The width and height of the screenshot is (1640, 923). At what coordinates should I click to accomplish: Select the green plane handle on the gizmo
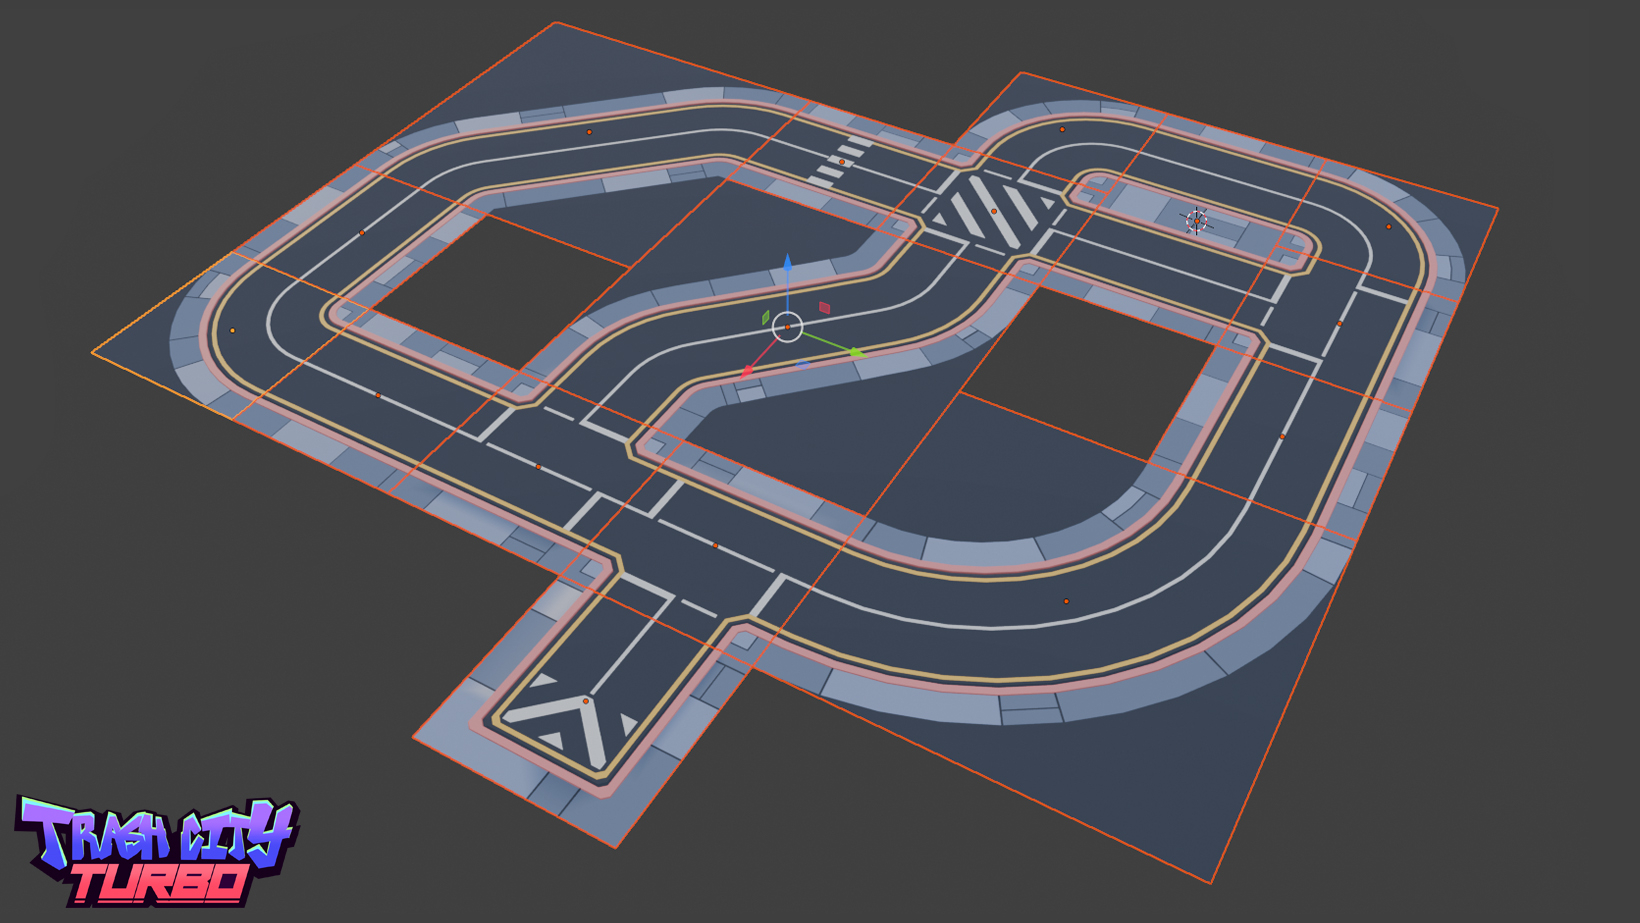(x=766, y=317)
